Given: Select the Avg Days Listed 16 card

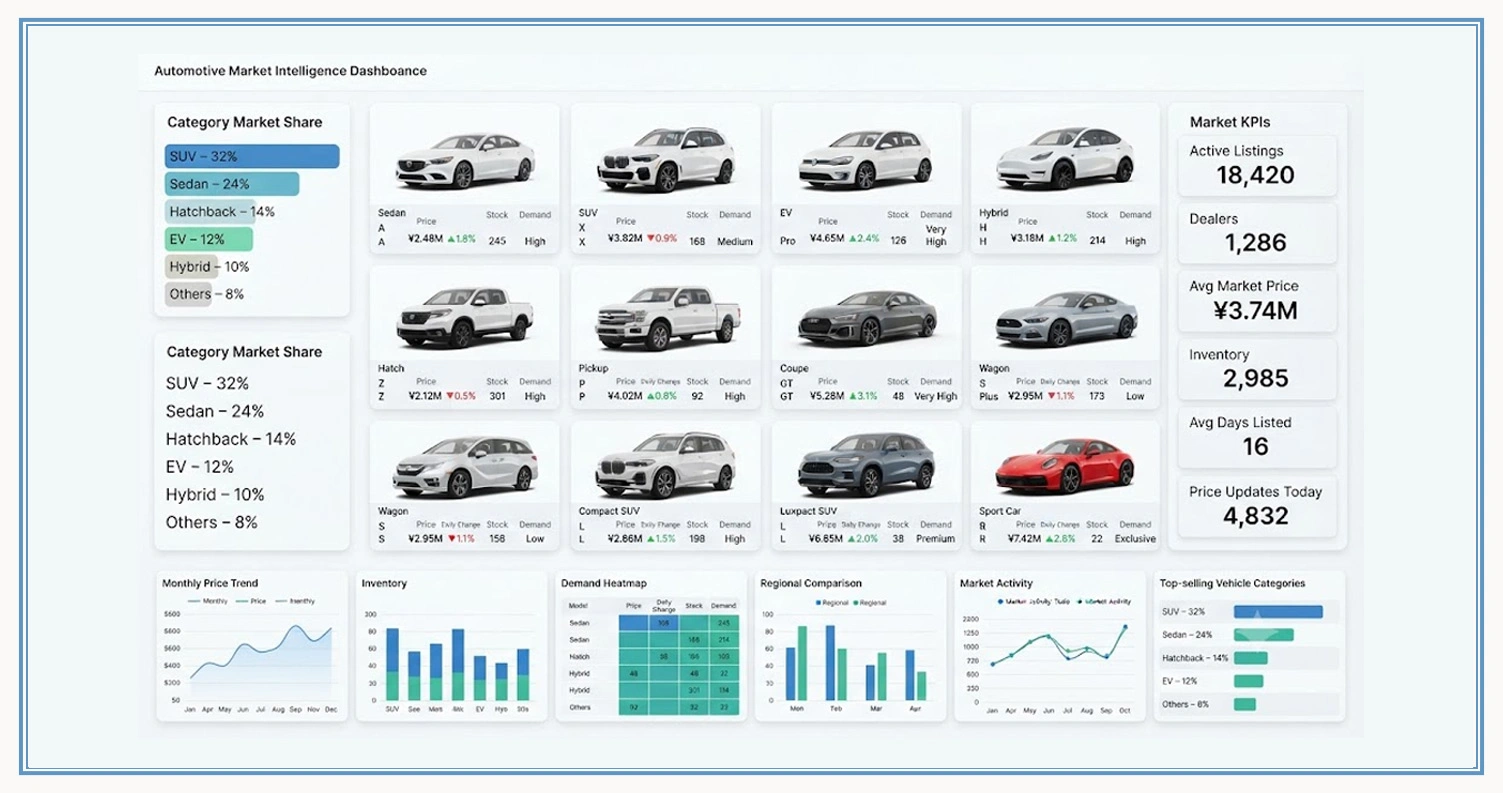Looking at the screenshot, I should click(x=1256, y=436).
